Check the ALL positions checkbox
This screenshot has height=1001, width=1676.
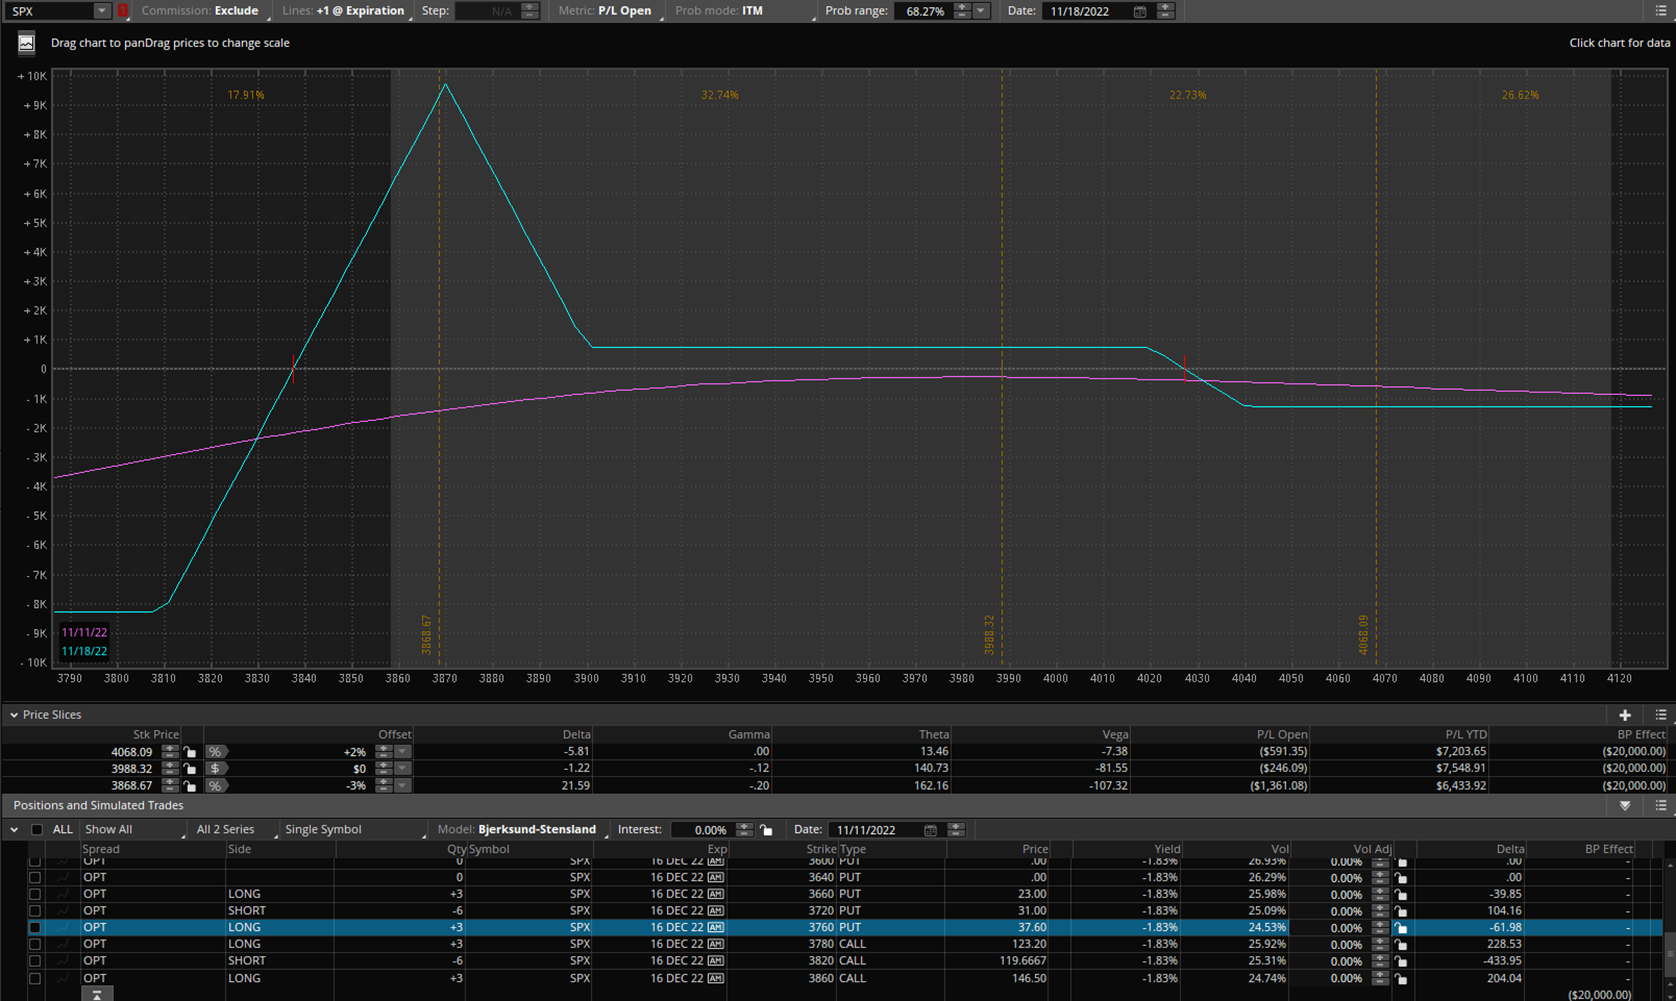pos(37,830)
